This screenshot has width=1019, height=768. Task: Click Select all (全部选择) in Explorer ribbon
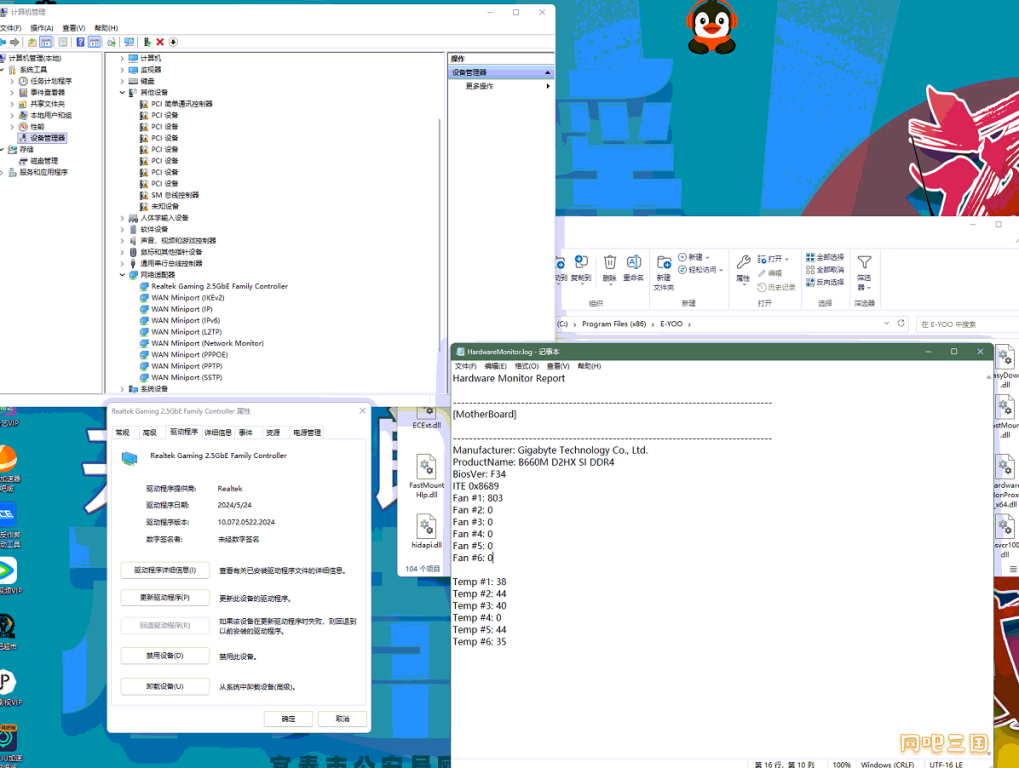coord(825,257)
